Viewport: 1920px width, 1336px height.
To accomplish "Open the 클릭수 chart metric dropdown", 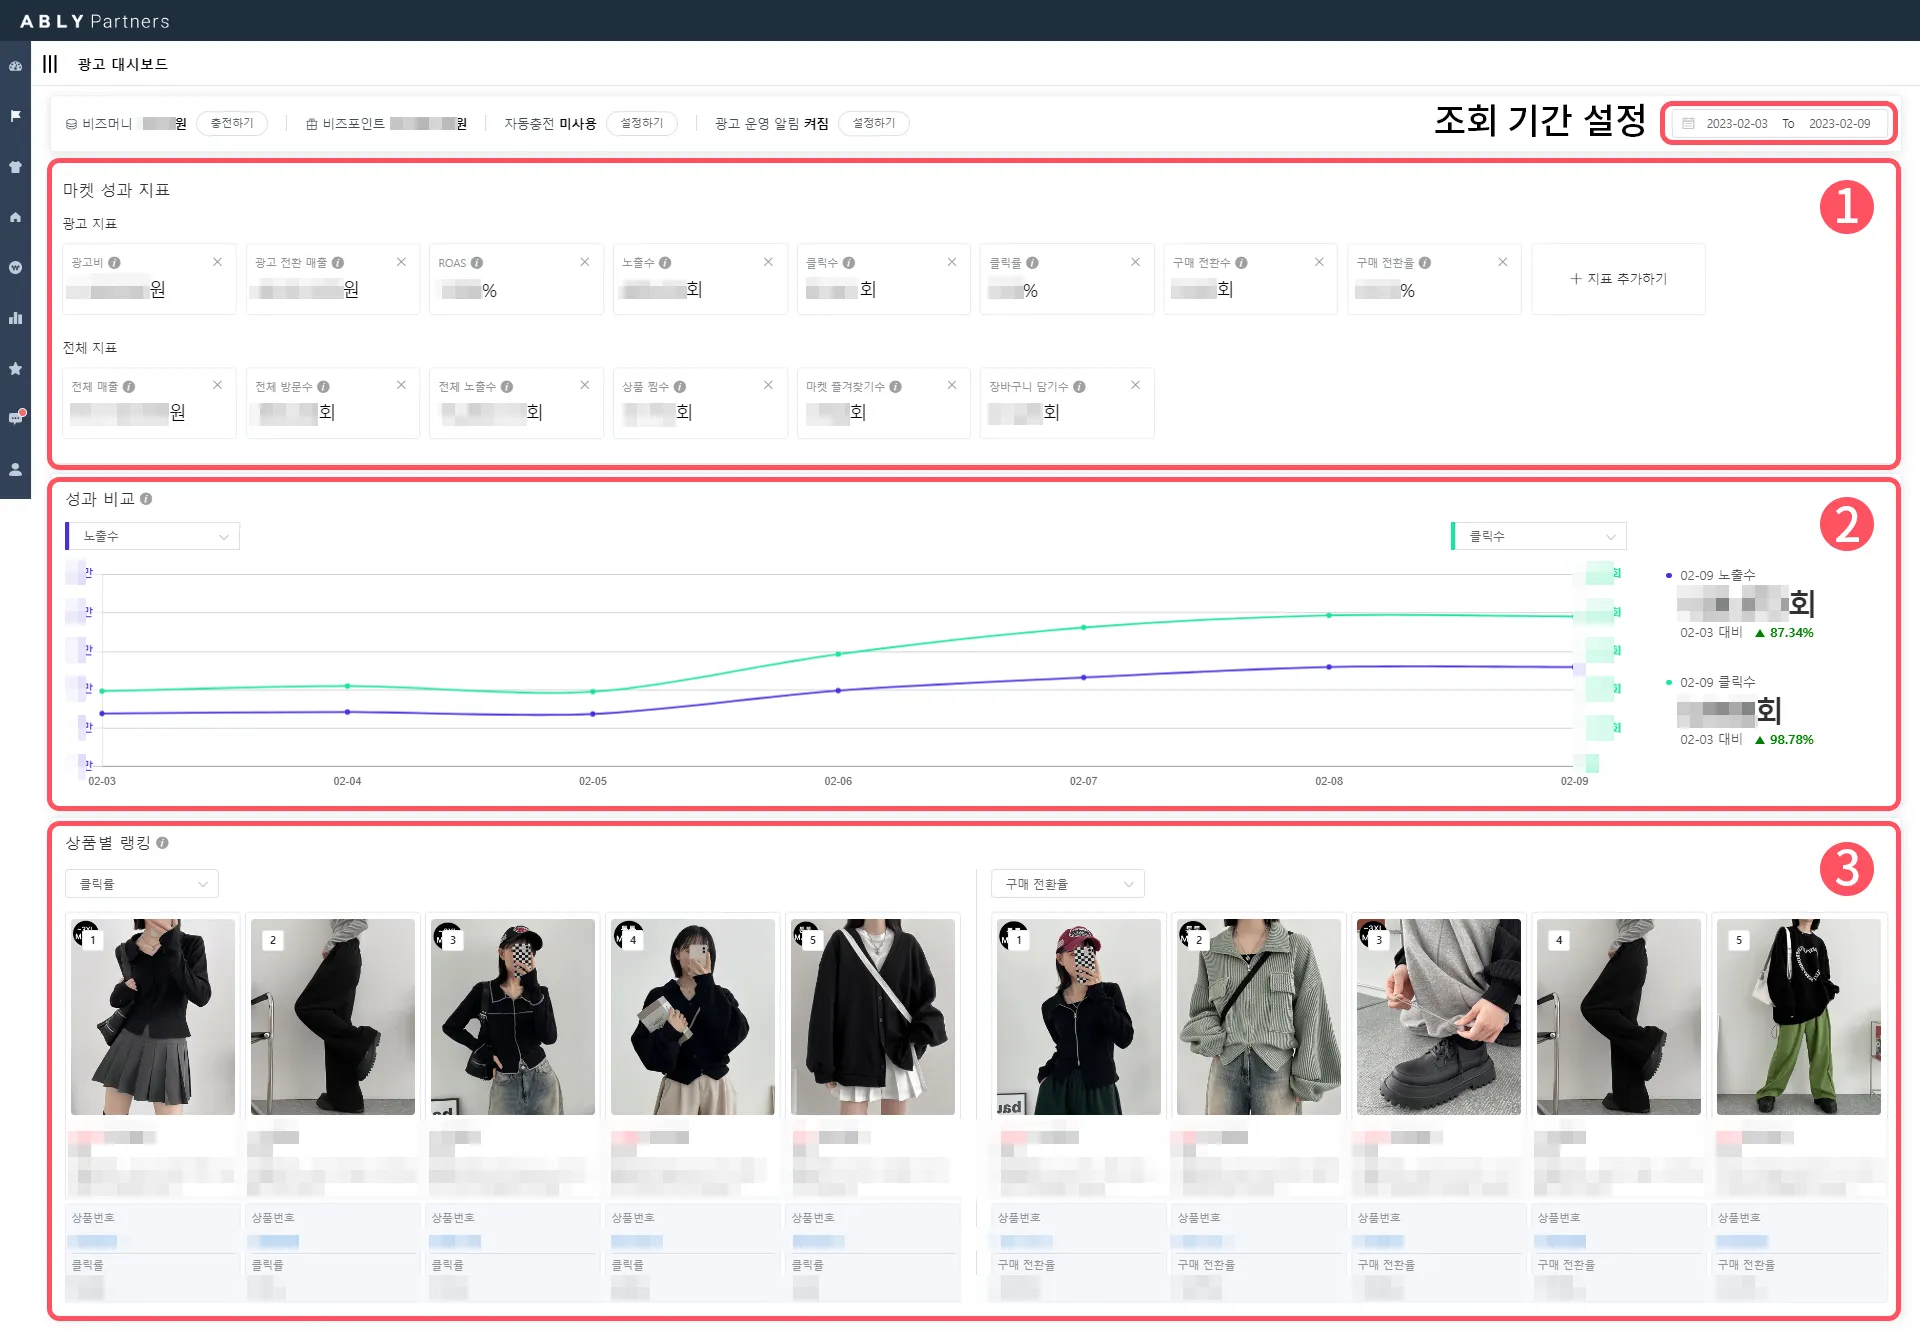I will coord(1539,537).
